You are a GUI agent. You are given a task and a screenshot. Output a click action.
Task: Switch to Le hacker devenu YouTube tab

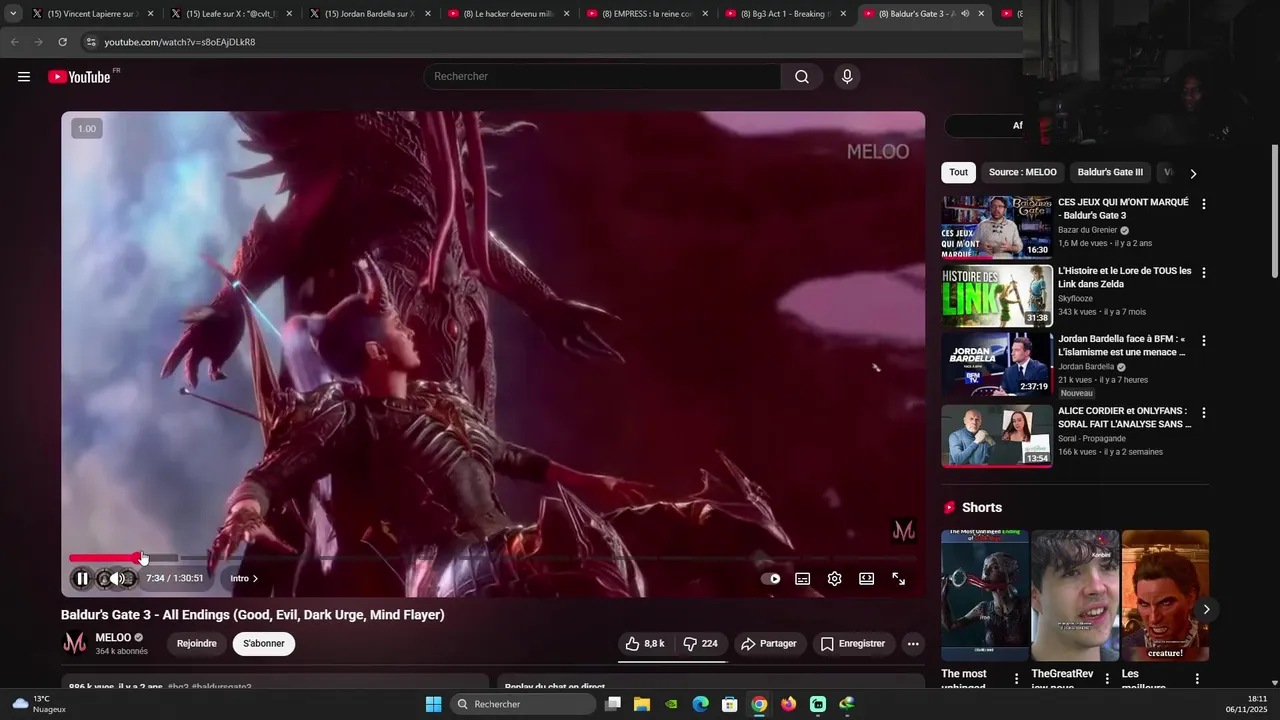click(507, 14)
